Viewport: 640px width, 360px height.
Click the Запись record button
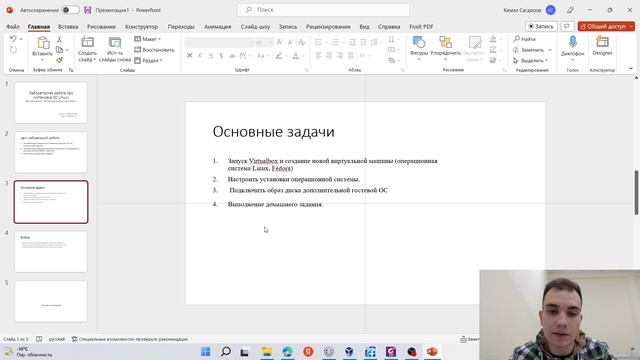coord(541,26)
